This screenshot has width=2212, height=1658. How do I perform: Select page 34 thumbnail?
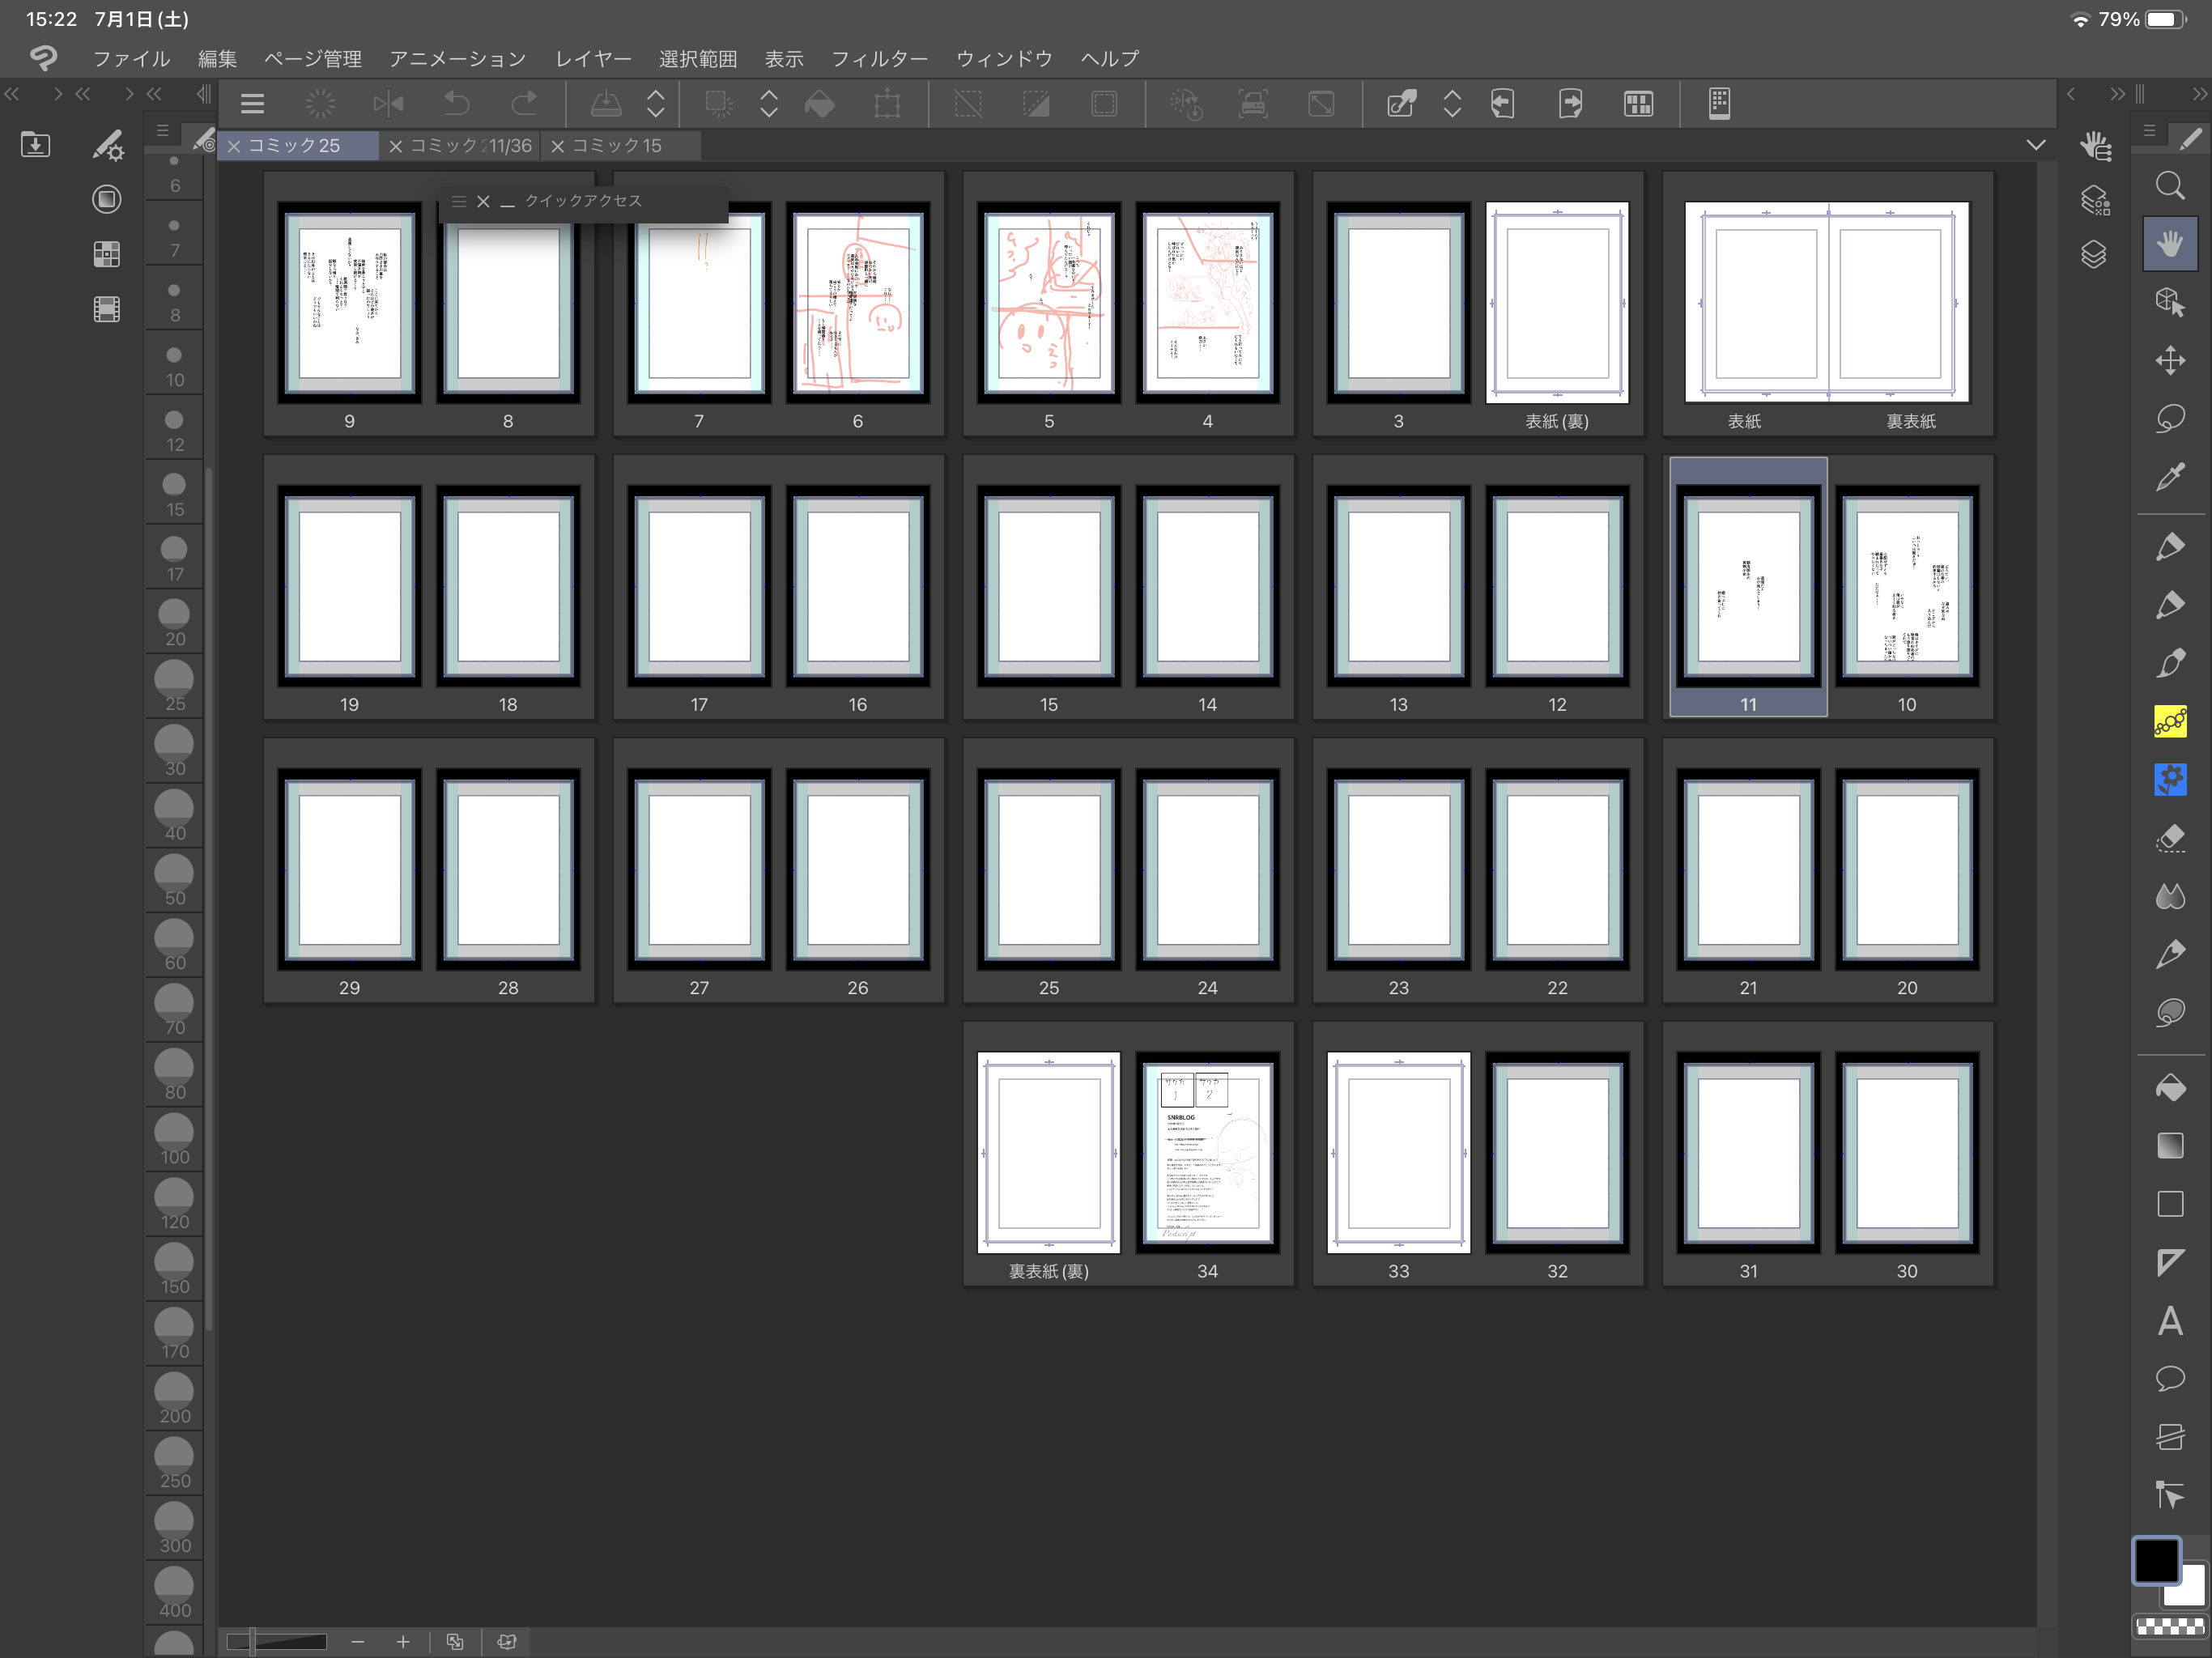tap(1207, 1152)
